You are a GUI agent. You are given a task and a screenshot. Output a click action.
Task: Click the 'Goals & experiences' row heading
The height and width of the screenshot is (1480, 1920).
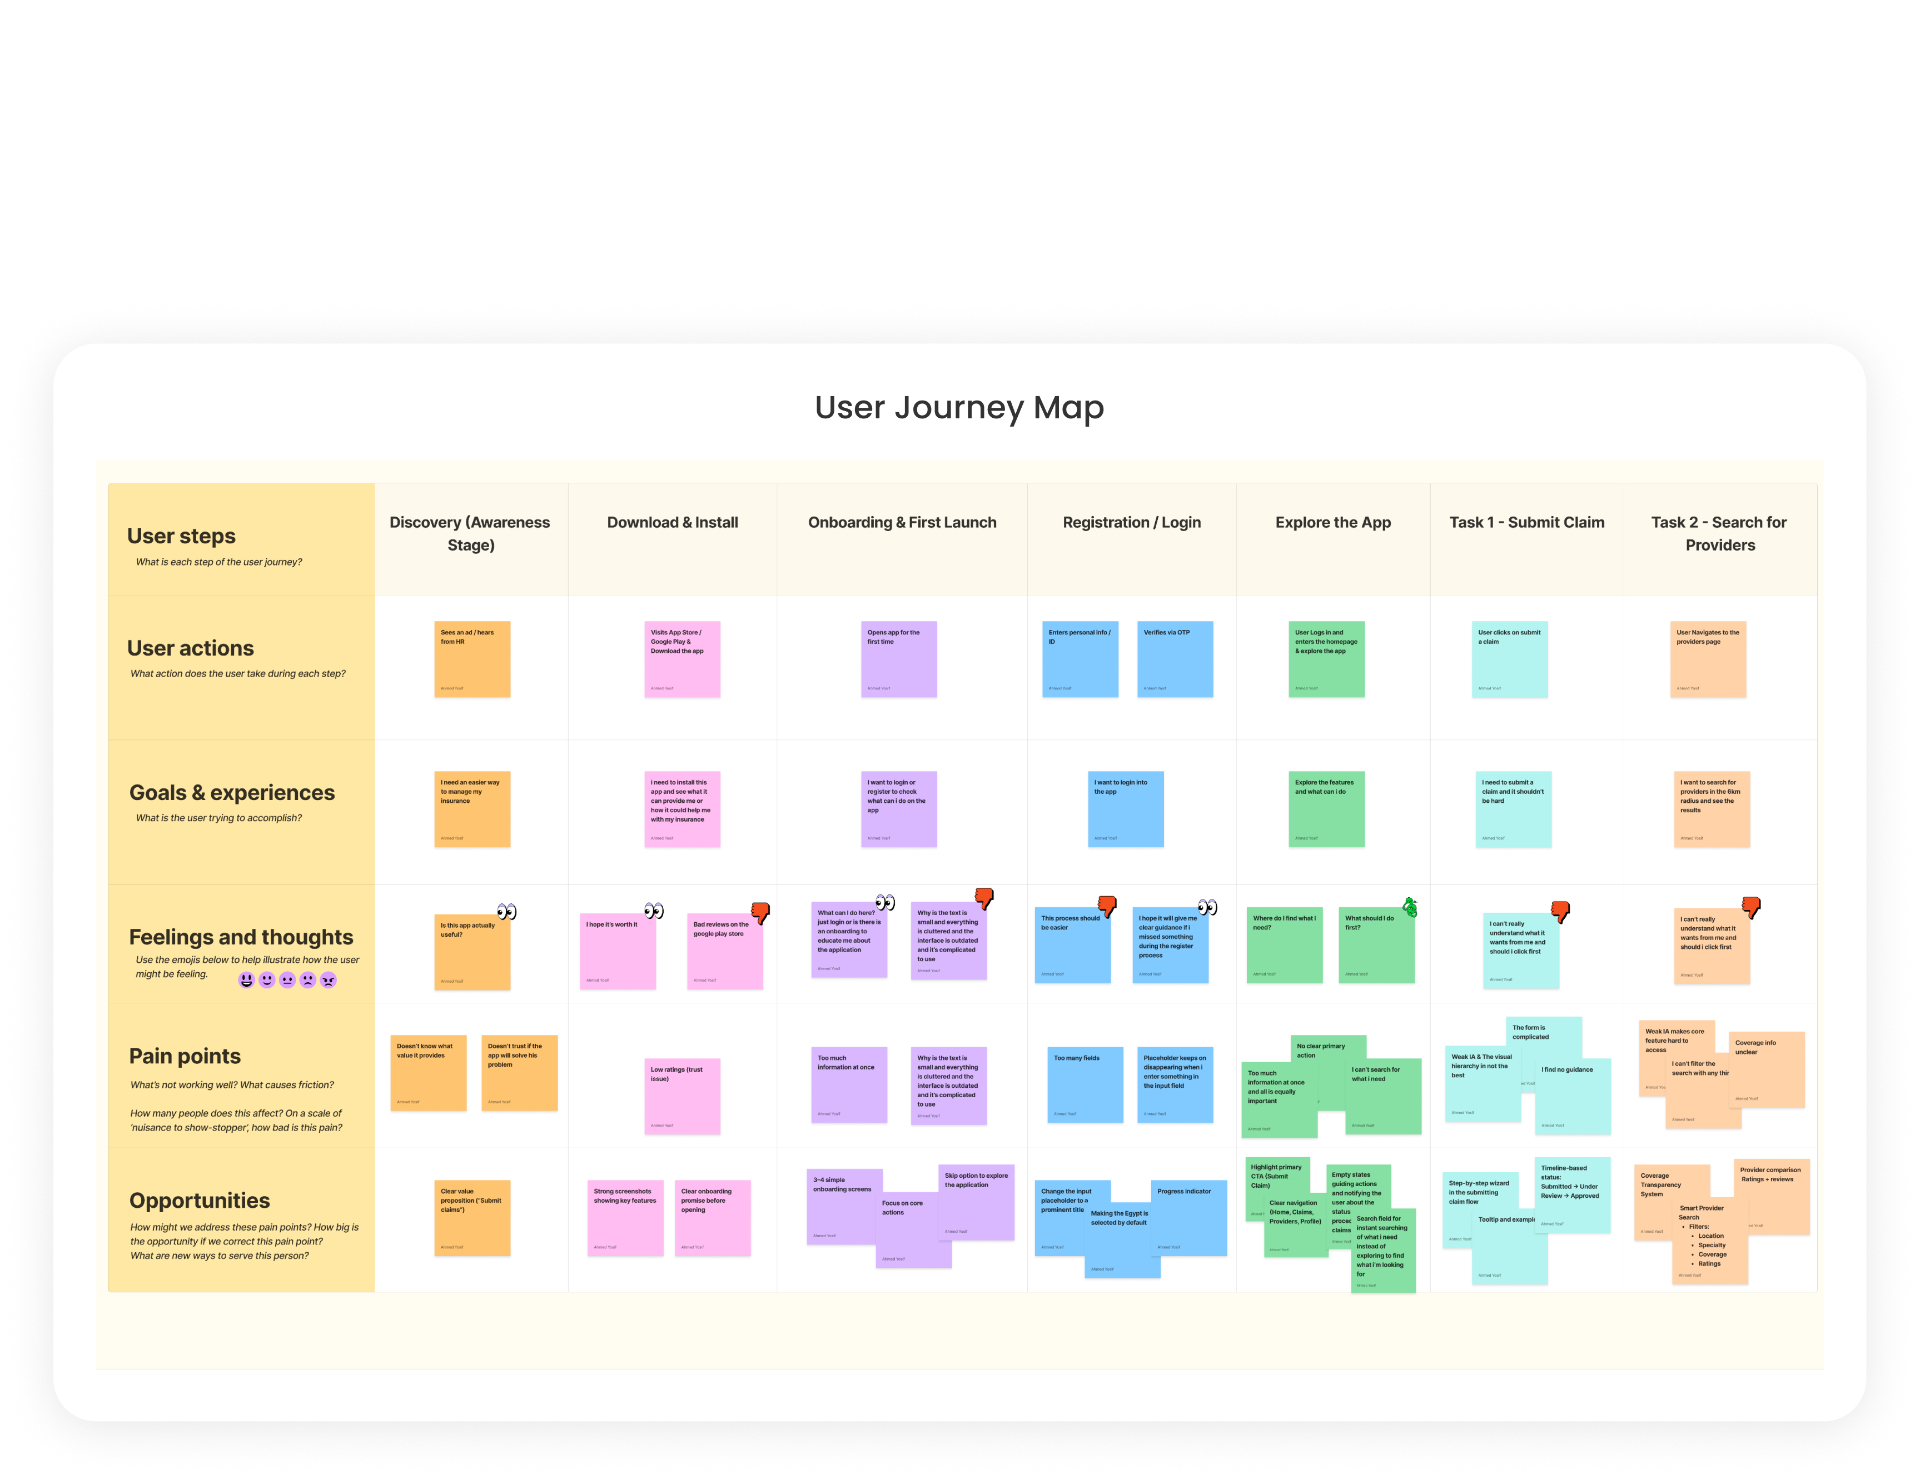point(232,792)
